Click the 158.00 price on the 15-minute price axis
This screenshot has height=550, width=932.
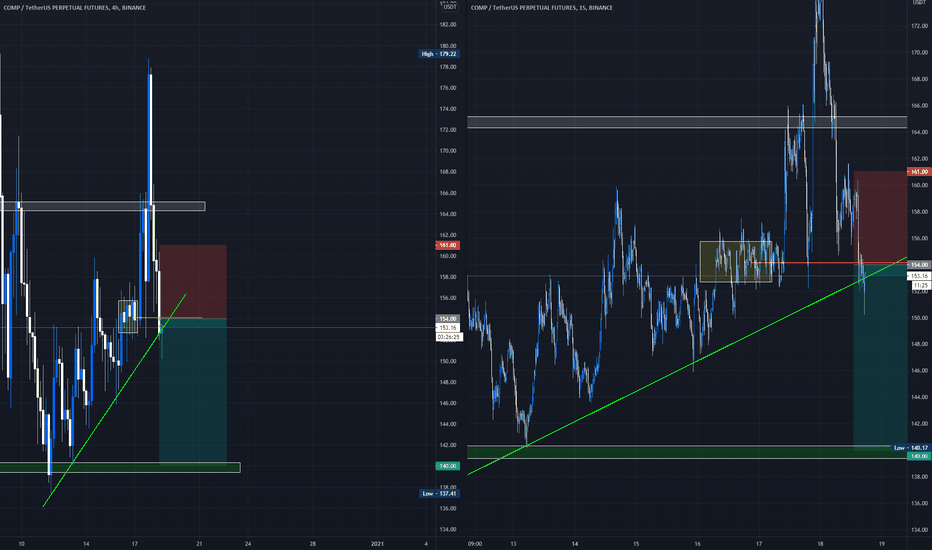[x=920, y=212]
